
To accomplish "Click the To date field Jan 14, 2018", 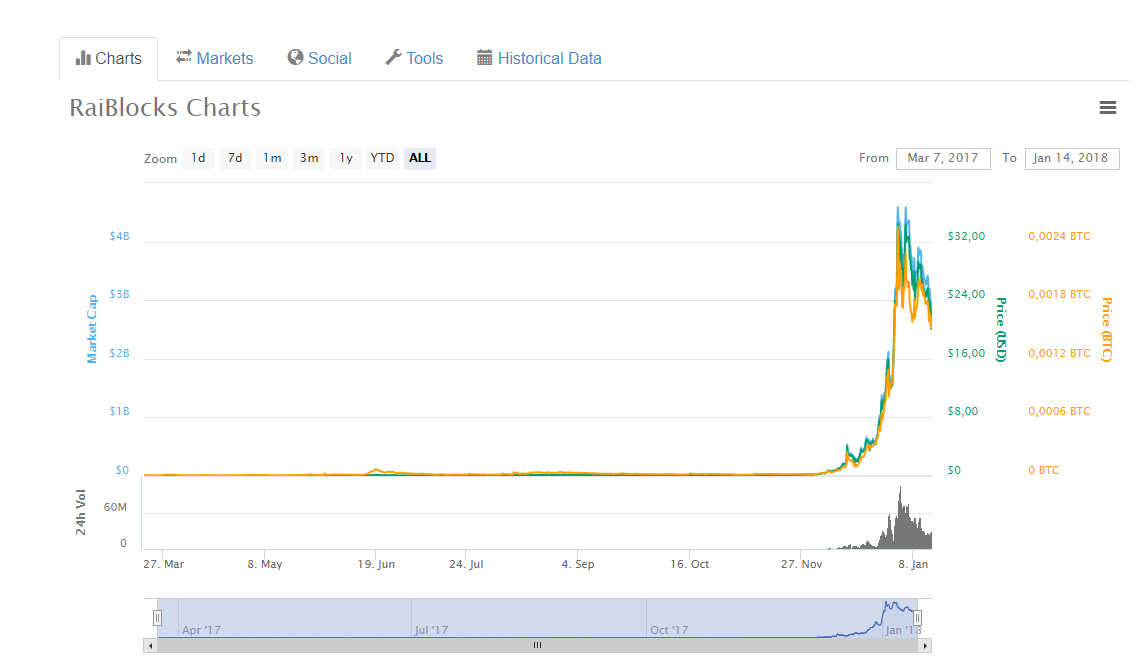I will pyautogui.click(x=1072, y=158).
